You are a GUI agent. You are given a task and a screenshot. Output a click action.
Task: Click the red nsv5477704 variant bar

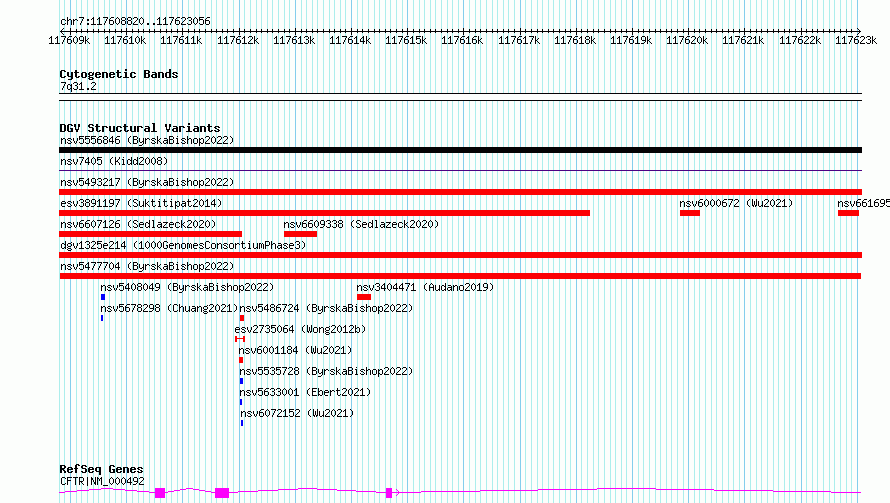point(460,276)
